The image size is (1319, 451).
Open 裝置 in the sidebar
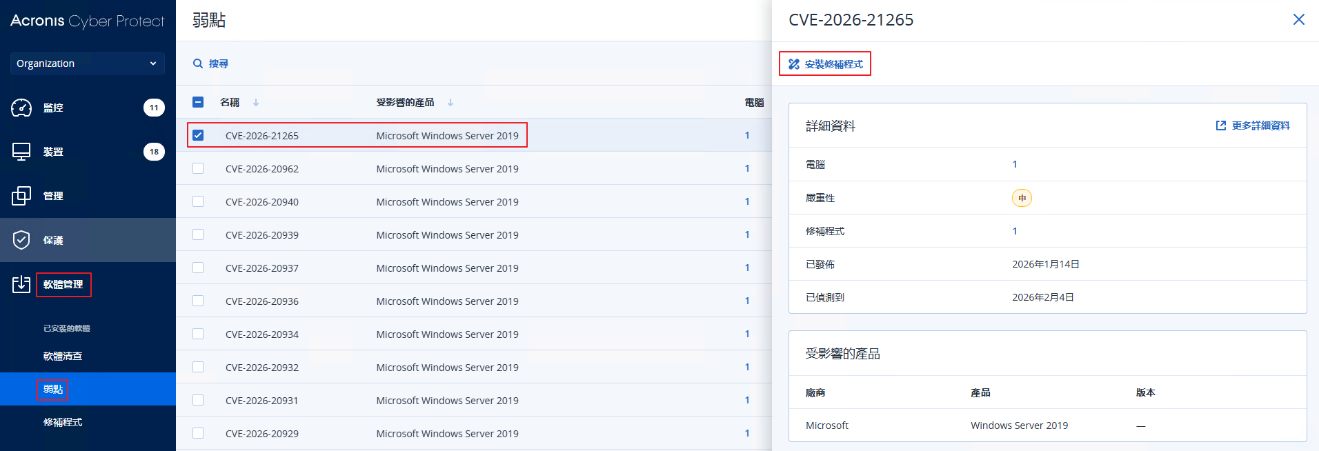[88, 152]
